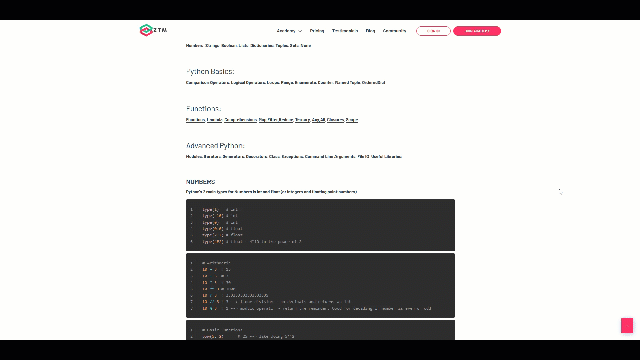Open the Any, All link
The width and height of the screenshot is (640, 360).
point(318,120)
